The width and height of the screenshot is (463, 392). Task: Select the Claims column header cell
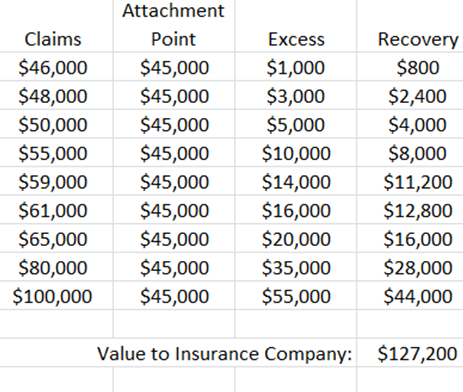point(53,39)
